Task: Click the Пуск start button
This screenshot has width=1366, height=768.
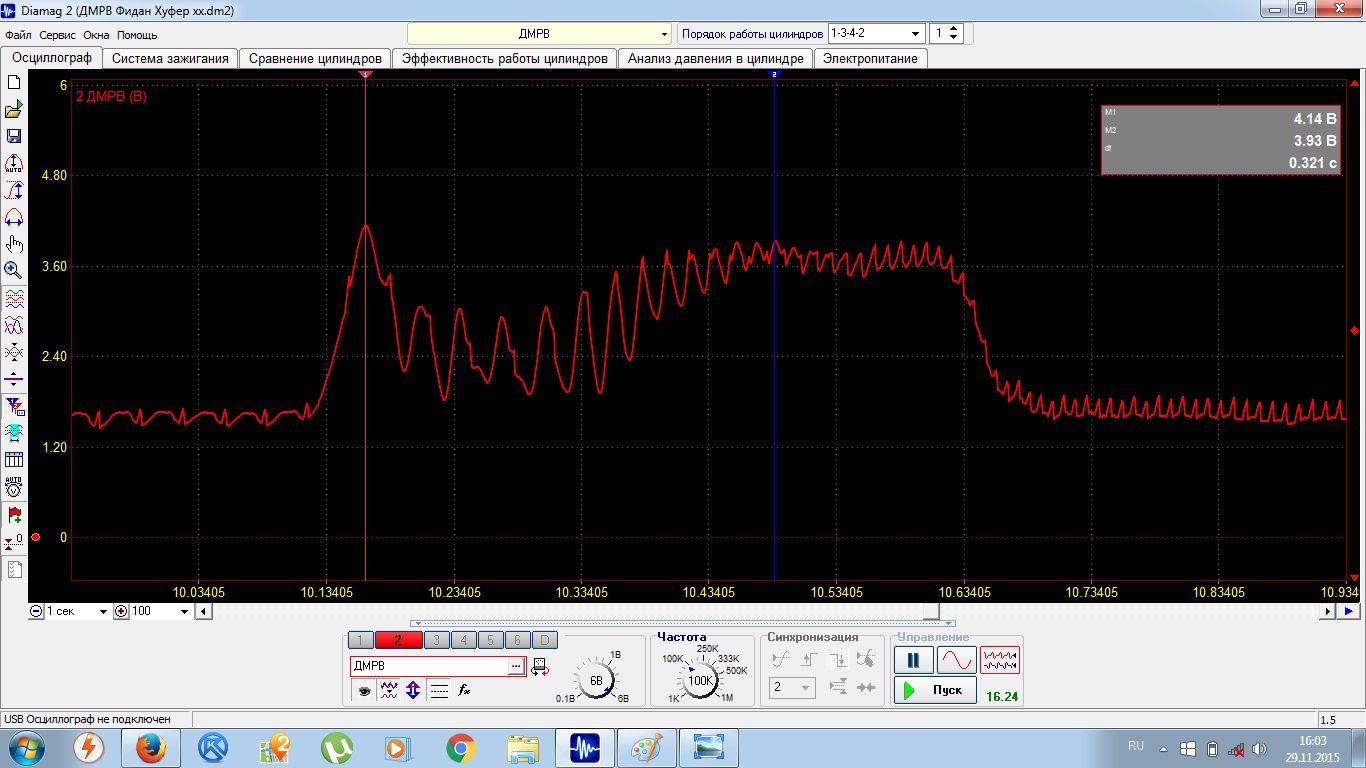Action: 935,690
